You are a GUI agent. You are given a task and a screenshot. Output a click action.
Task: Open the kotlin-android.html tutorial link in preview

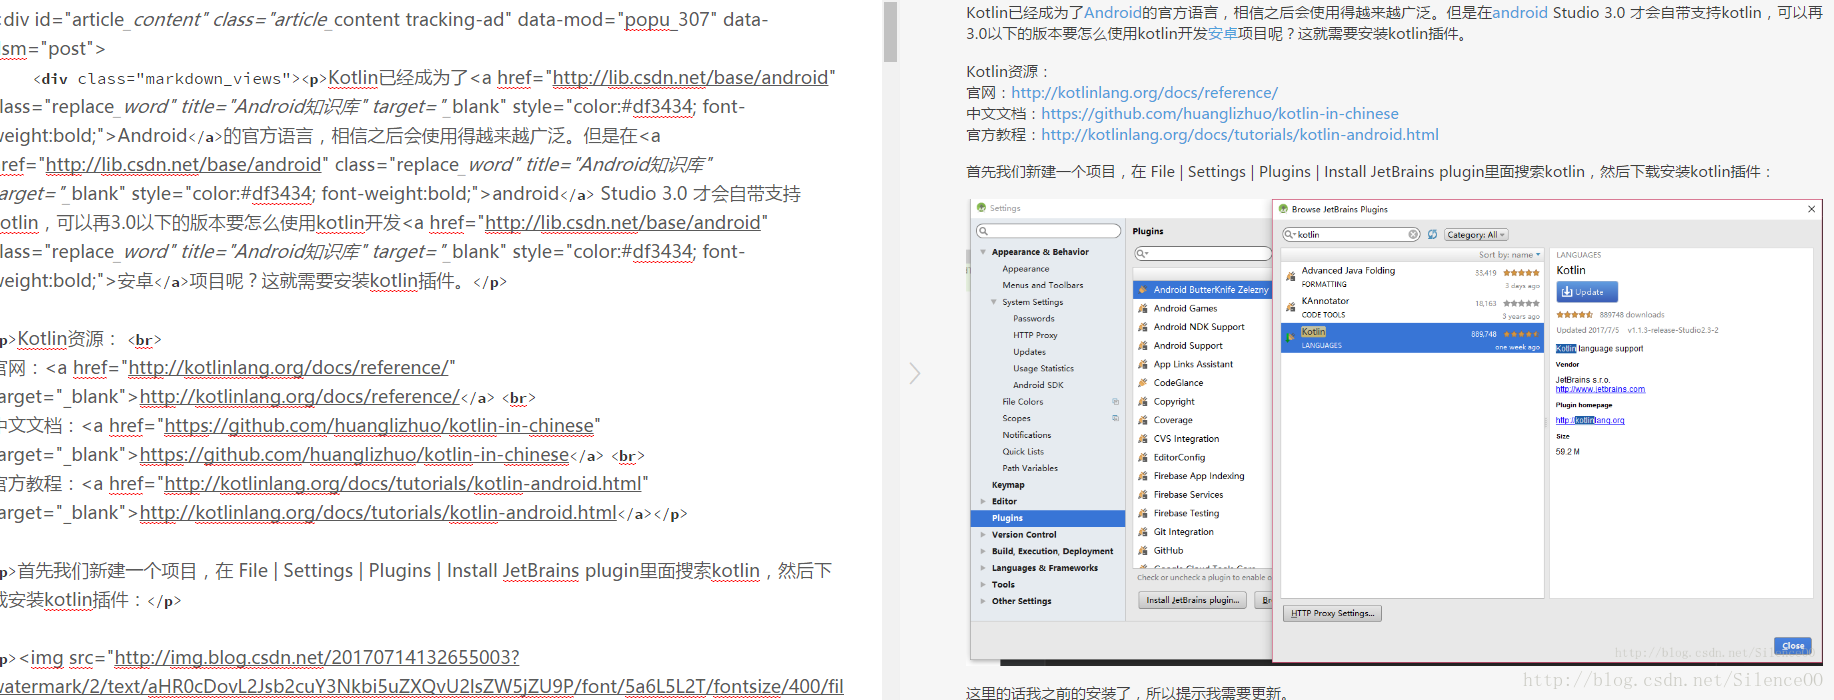tap(1240, 135)
